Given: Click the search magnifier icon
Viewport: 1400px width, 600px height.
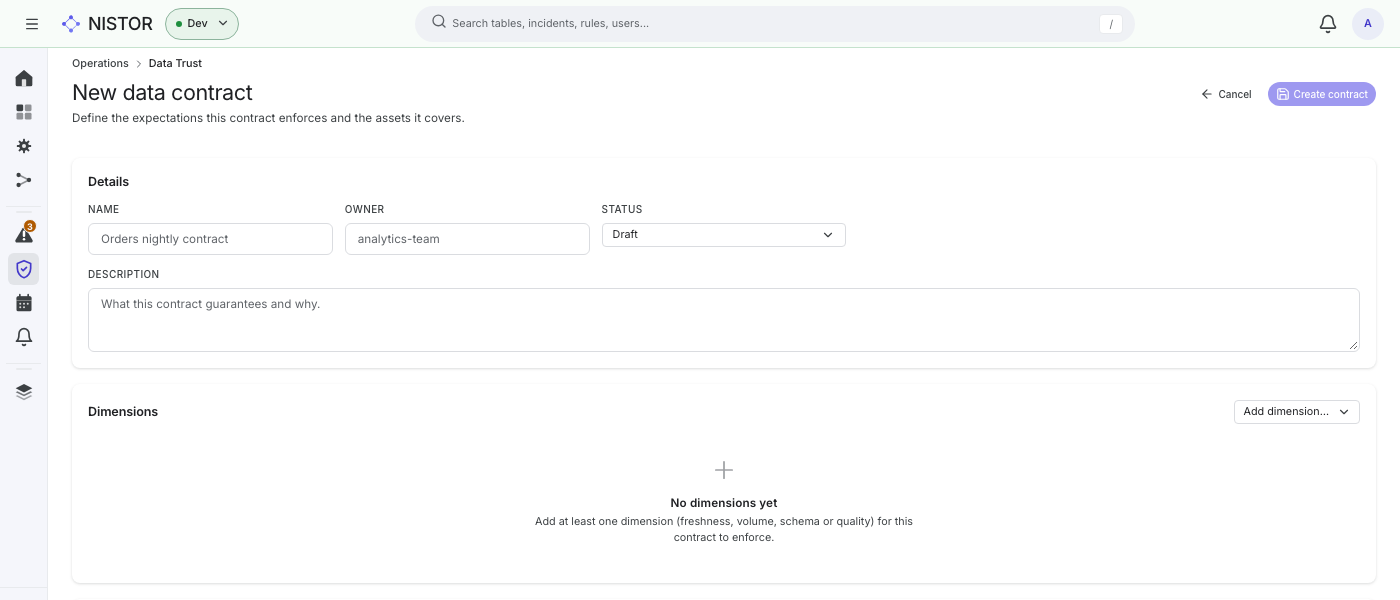Looking at the screenshot, I should pos(438,22).
